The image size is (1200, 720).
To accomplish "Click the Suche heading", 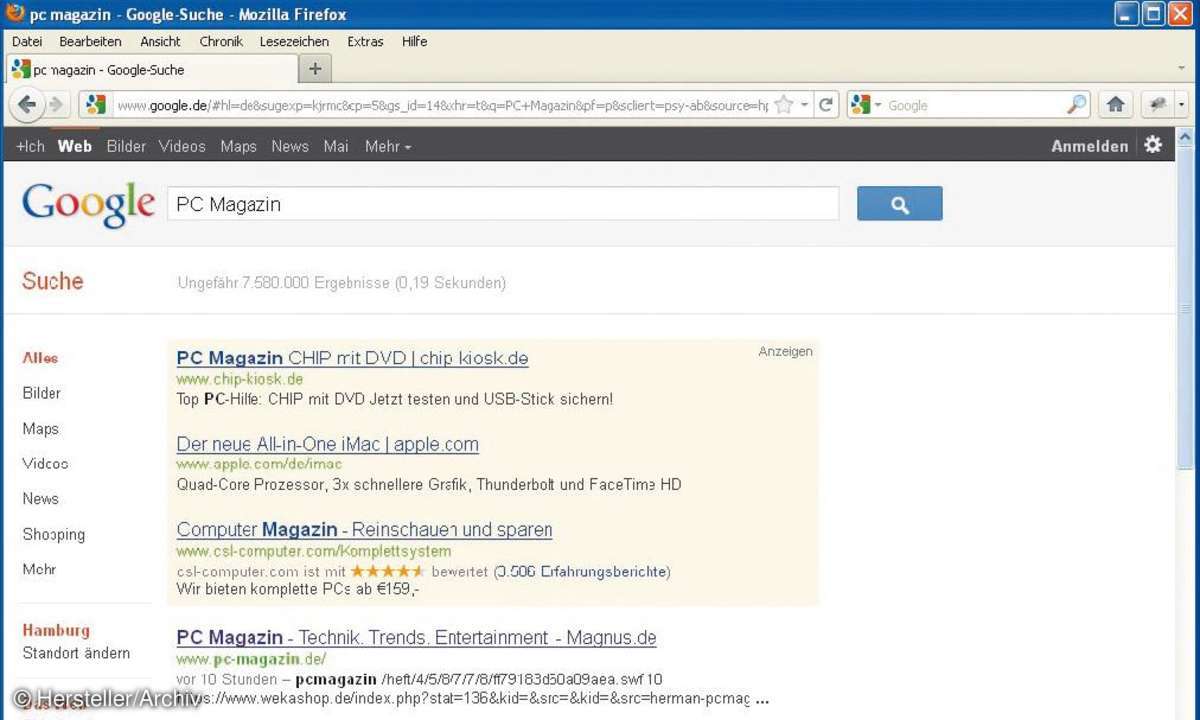I will click(x=53, y=281).
